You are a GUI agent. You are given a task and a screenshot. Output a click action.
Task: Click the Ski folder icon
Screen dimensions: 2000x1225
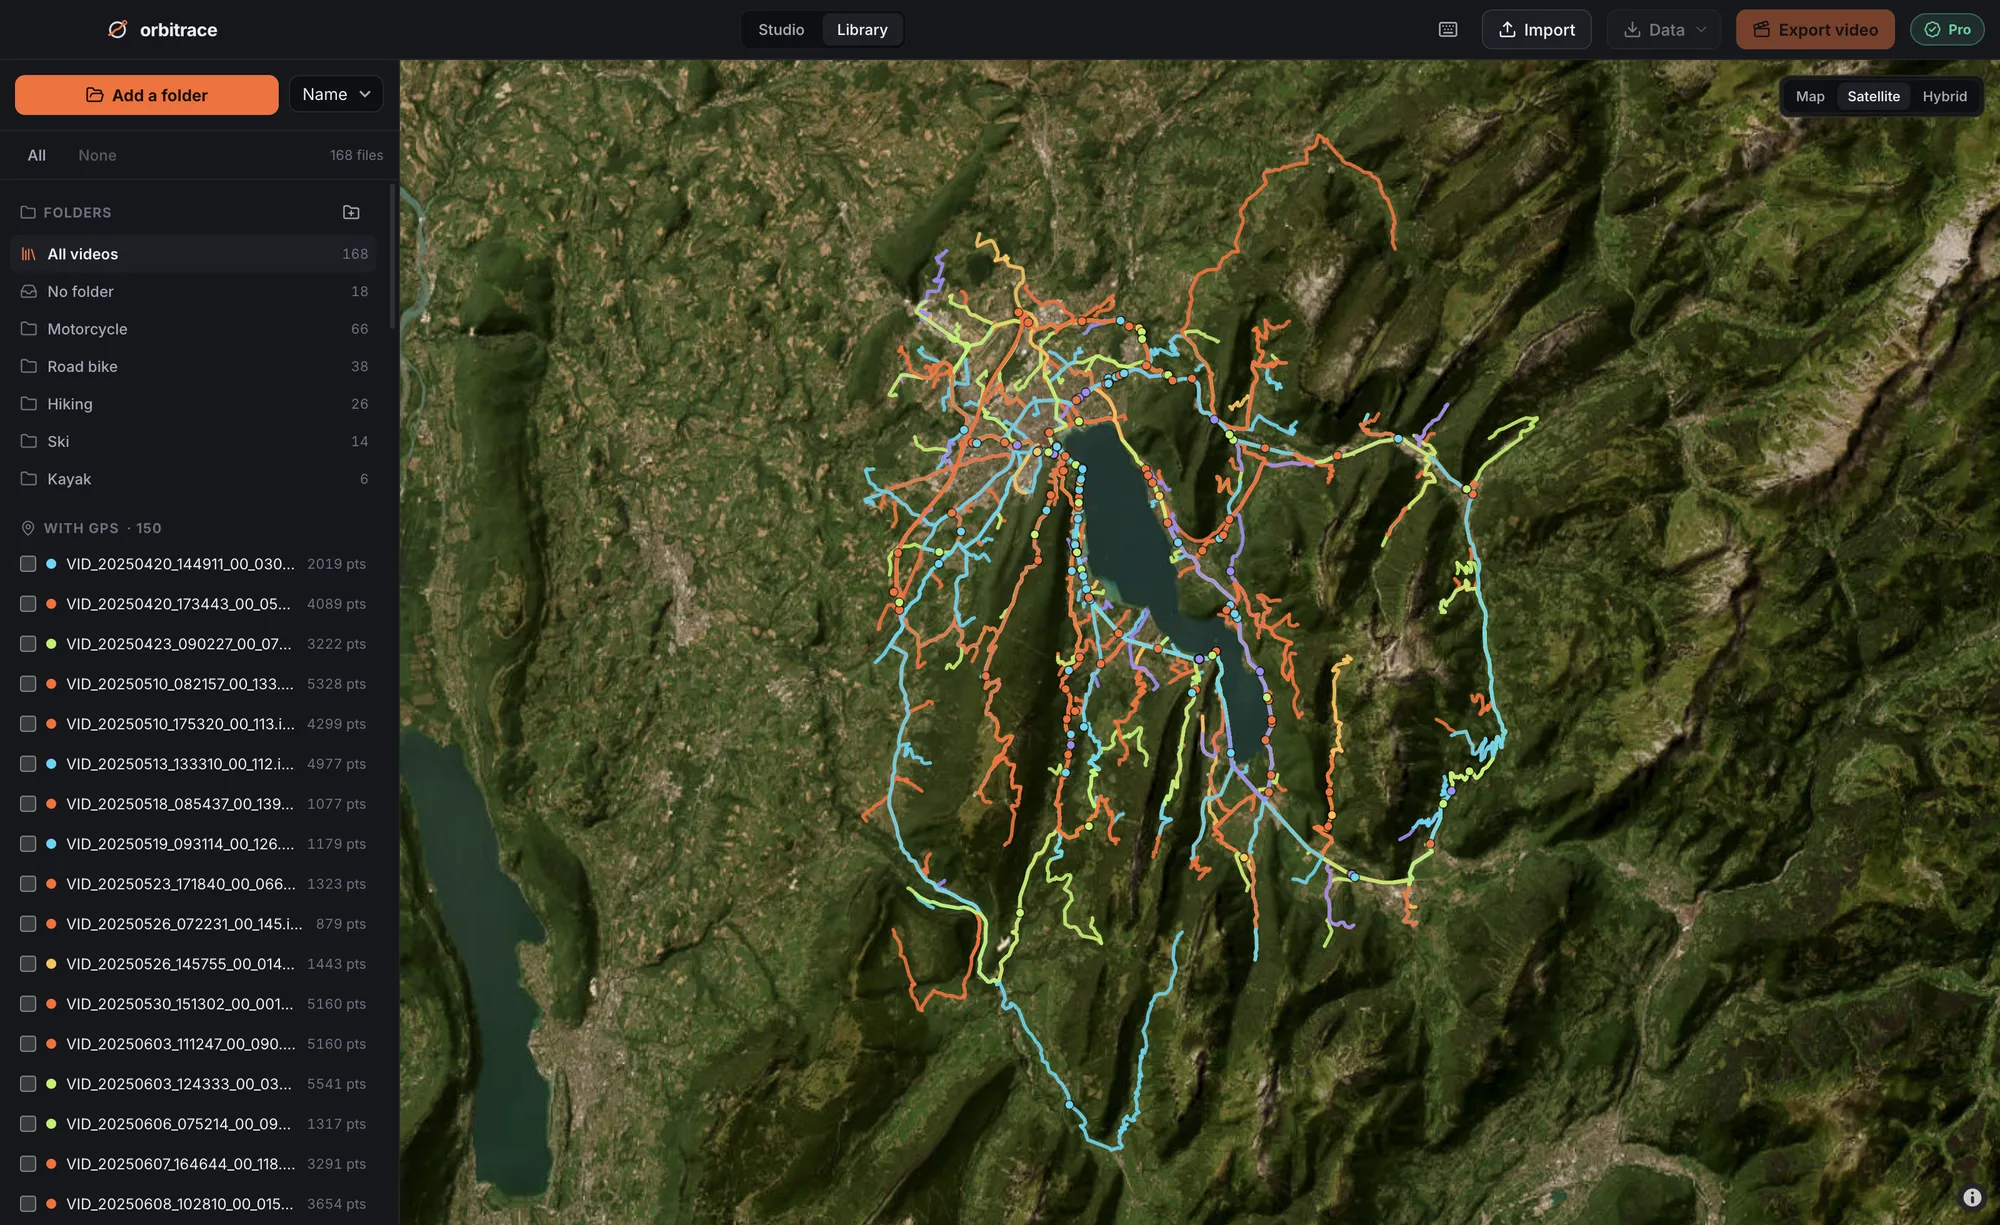click(x=28, y=441)
